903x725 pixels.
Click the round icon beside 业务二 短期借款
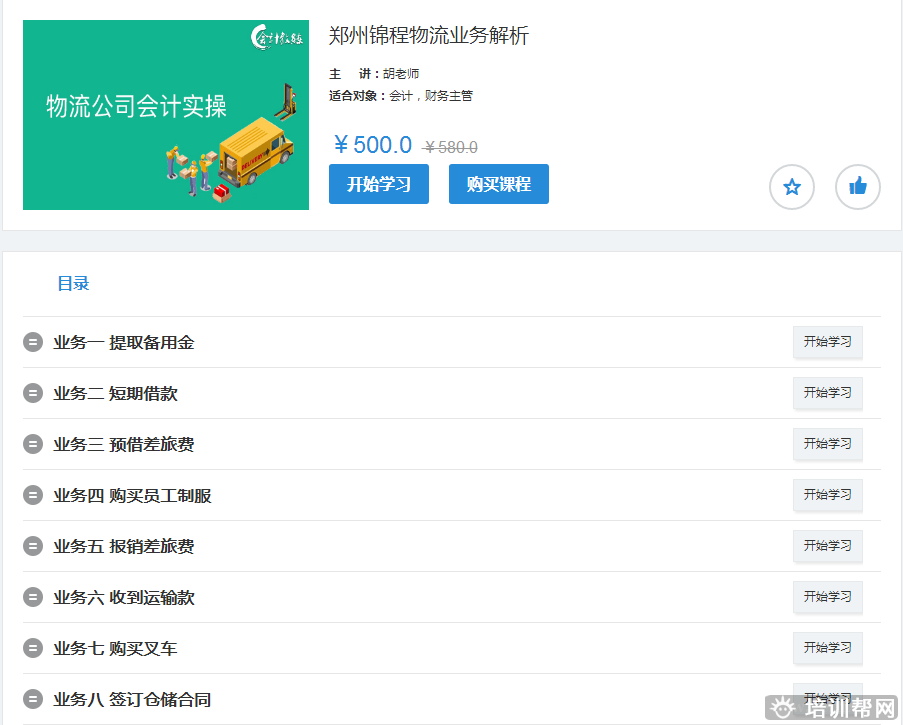point(33,393)
